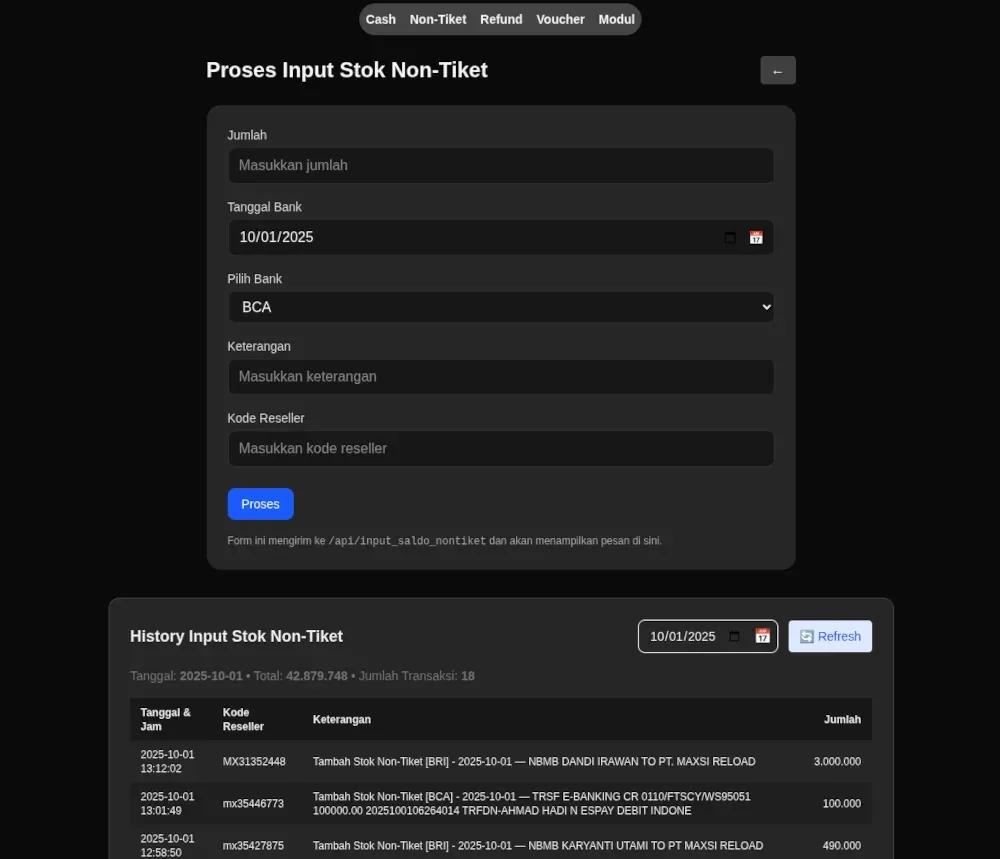The image size is (1000, 859).
Task: Click the Tanggal Bank date value
Action: [x=277, y=238]
